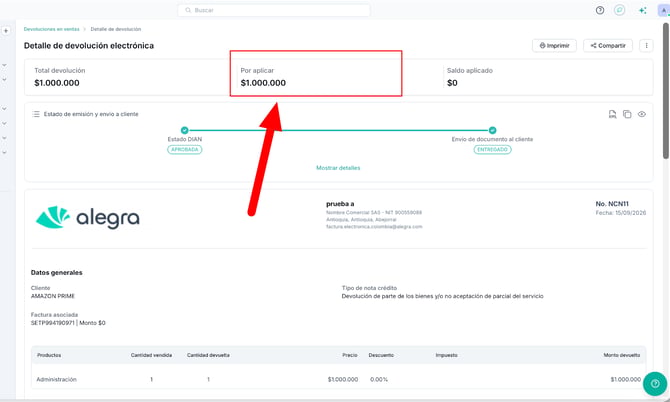
Task: Open the round help button at bottom right
Action: 655,384
